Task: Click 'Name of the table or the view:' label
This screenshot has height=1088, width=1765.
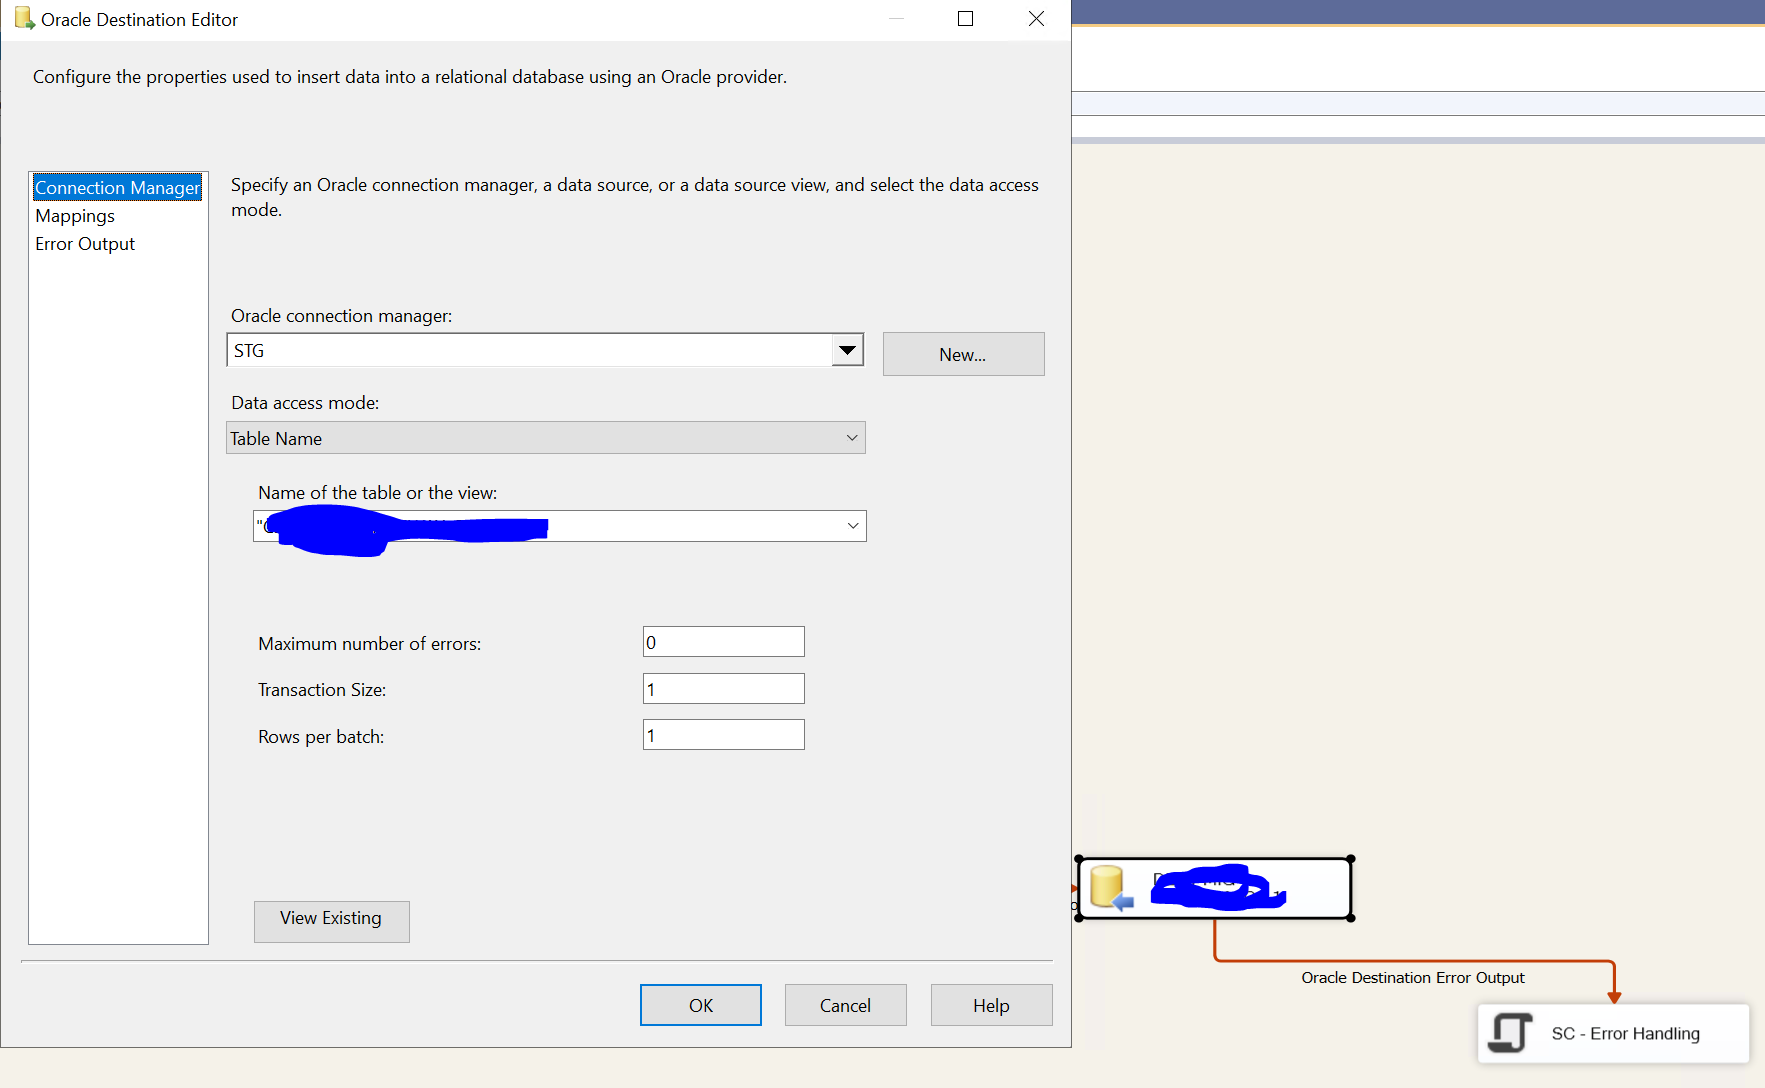Action: click(x=378, y=493)
